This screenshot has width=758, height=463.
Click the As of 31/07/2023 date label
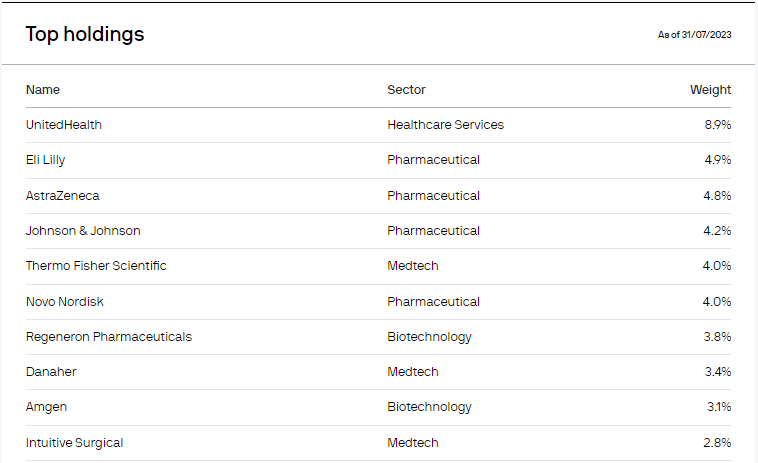tap(694, 35)
